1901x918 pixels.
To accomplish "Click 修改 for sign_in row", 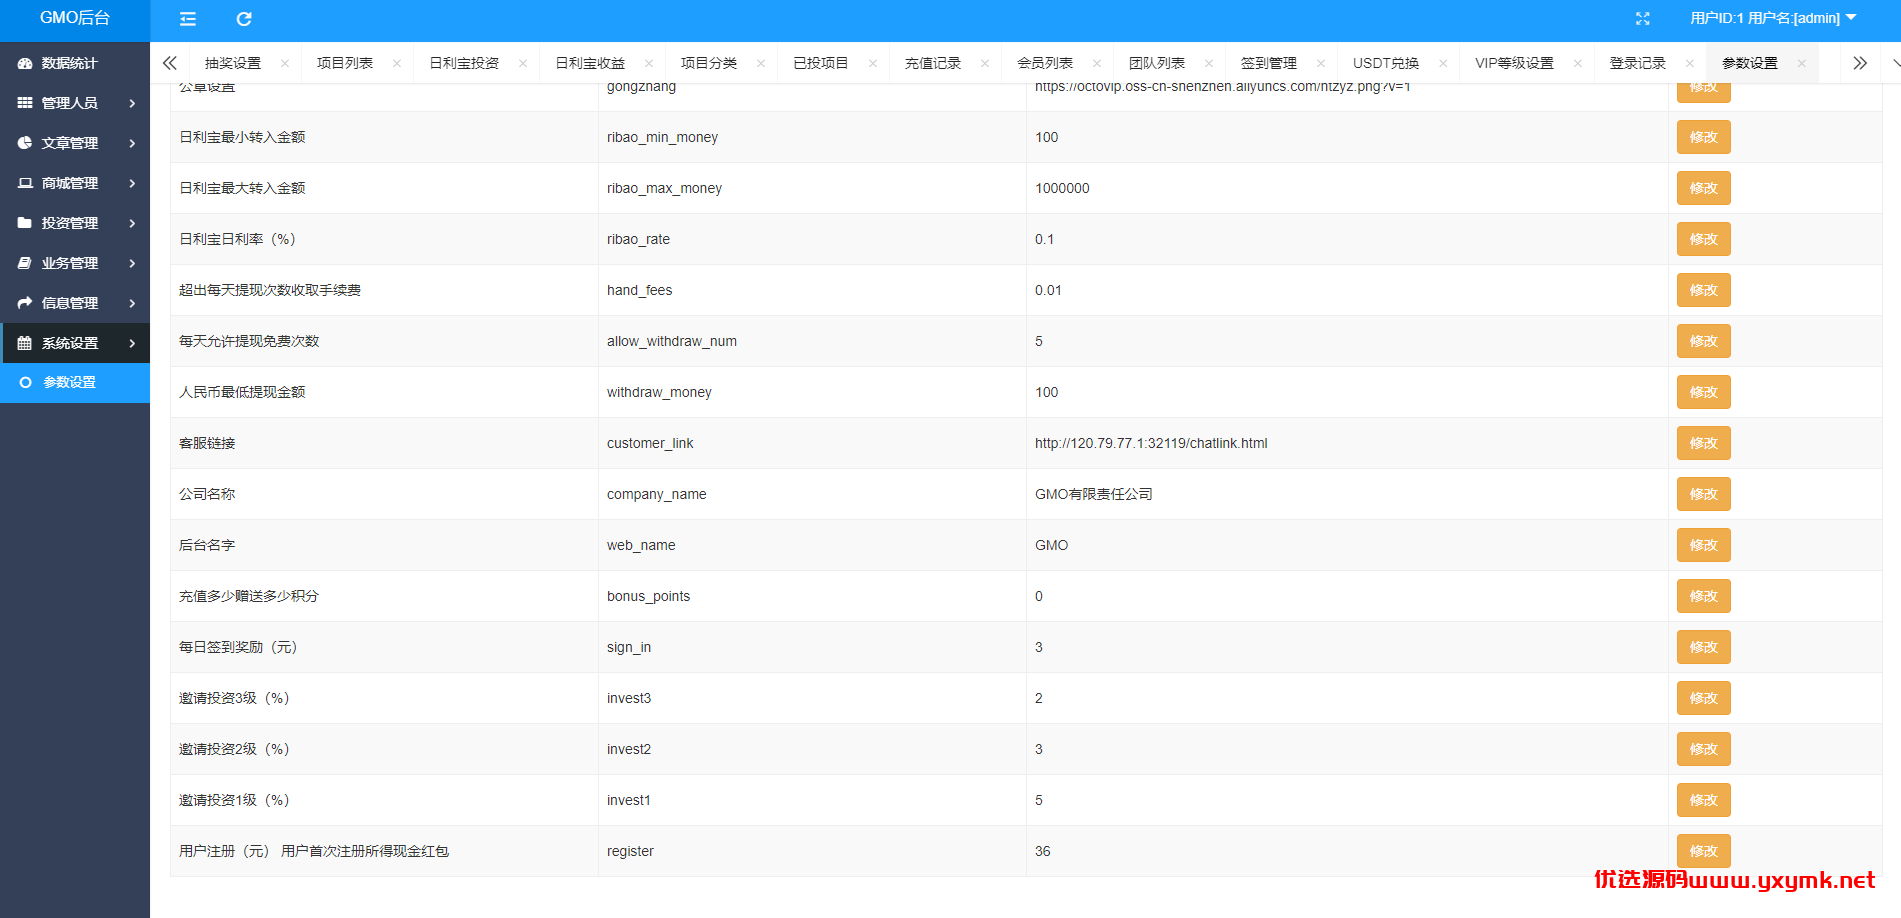I will (1703, 647).
